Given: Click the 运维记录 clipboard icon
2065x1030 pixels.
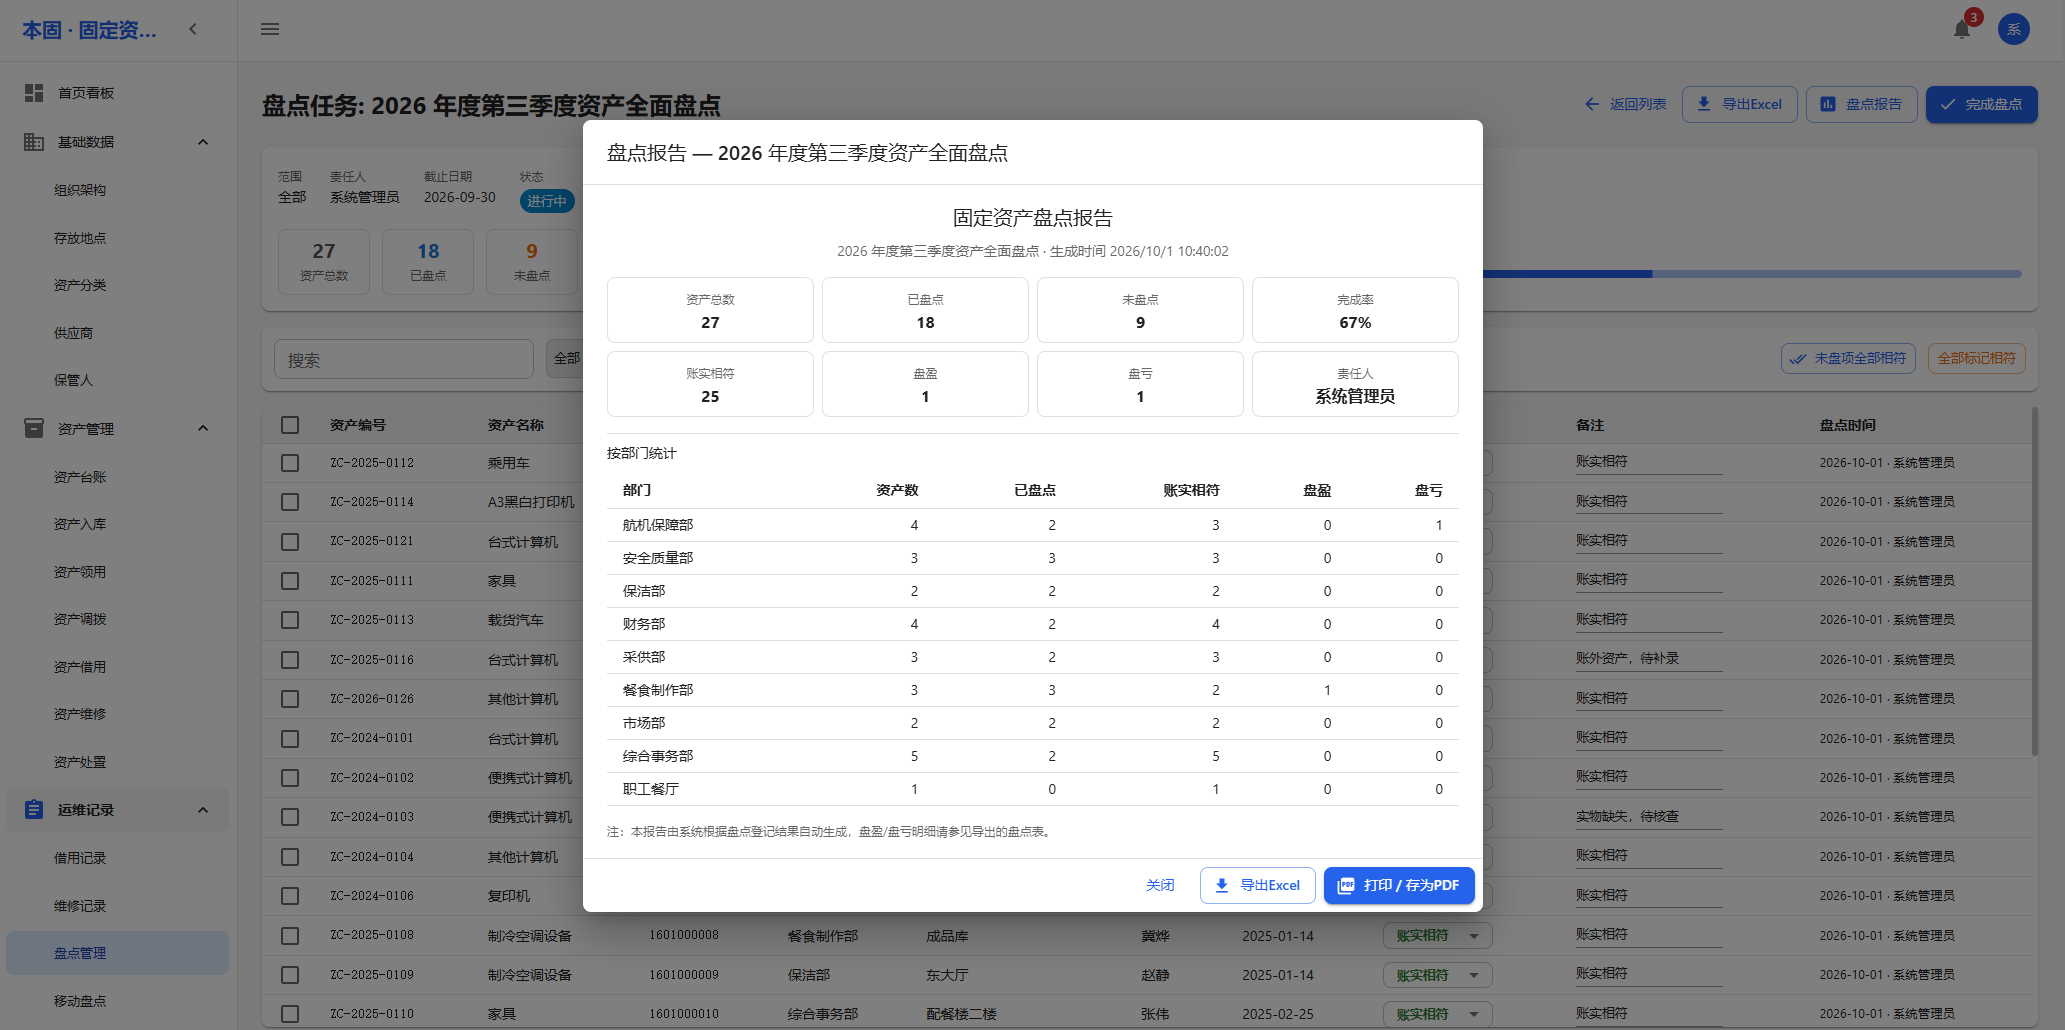Looking at the screenshot, I should tap(34, 809).
